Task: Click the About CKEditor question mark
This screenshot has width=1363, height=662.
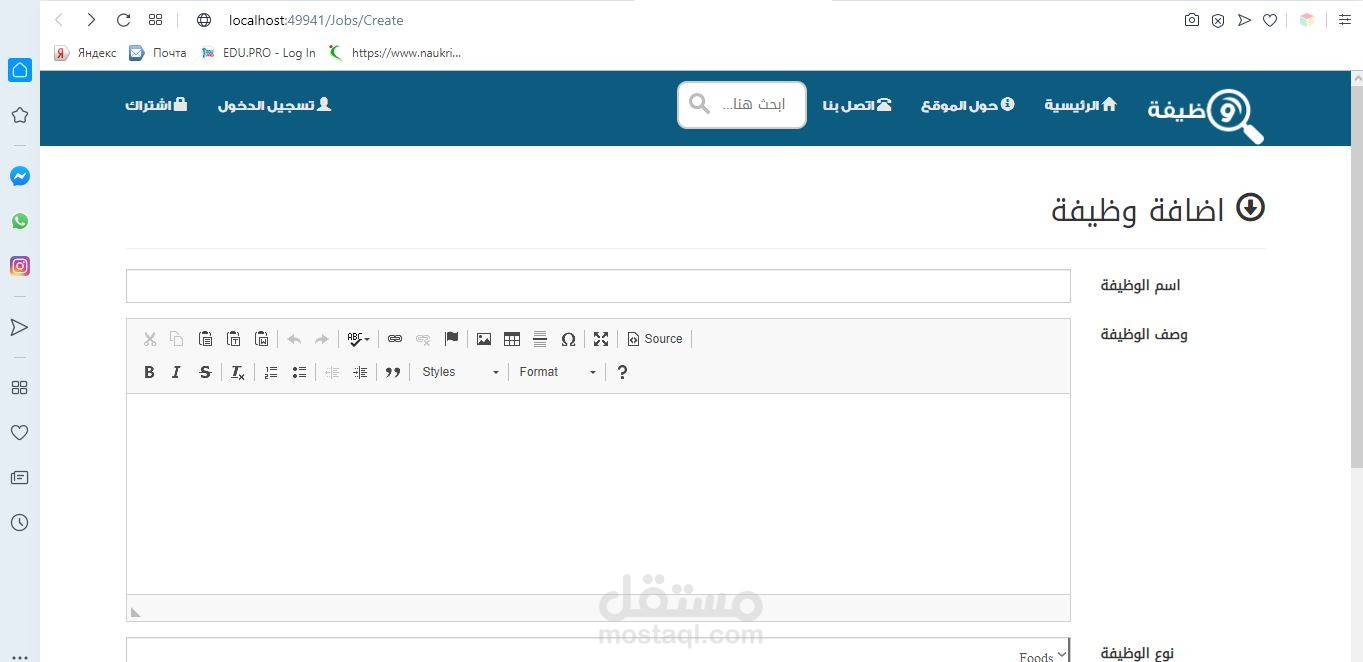Action: coord(622,372)
